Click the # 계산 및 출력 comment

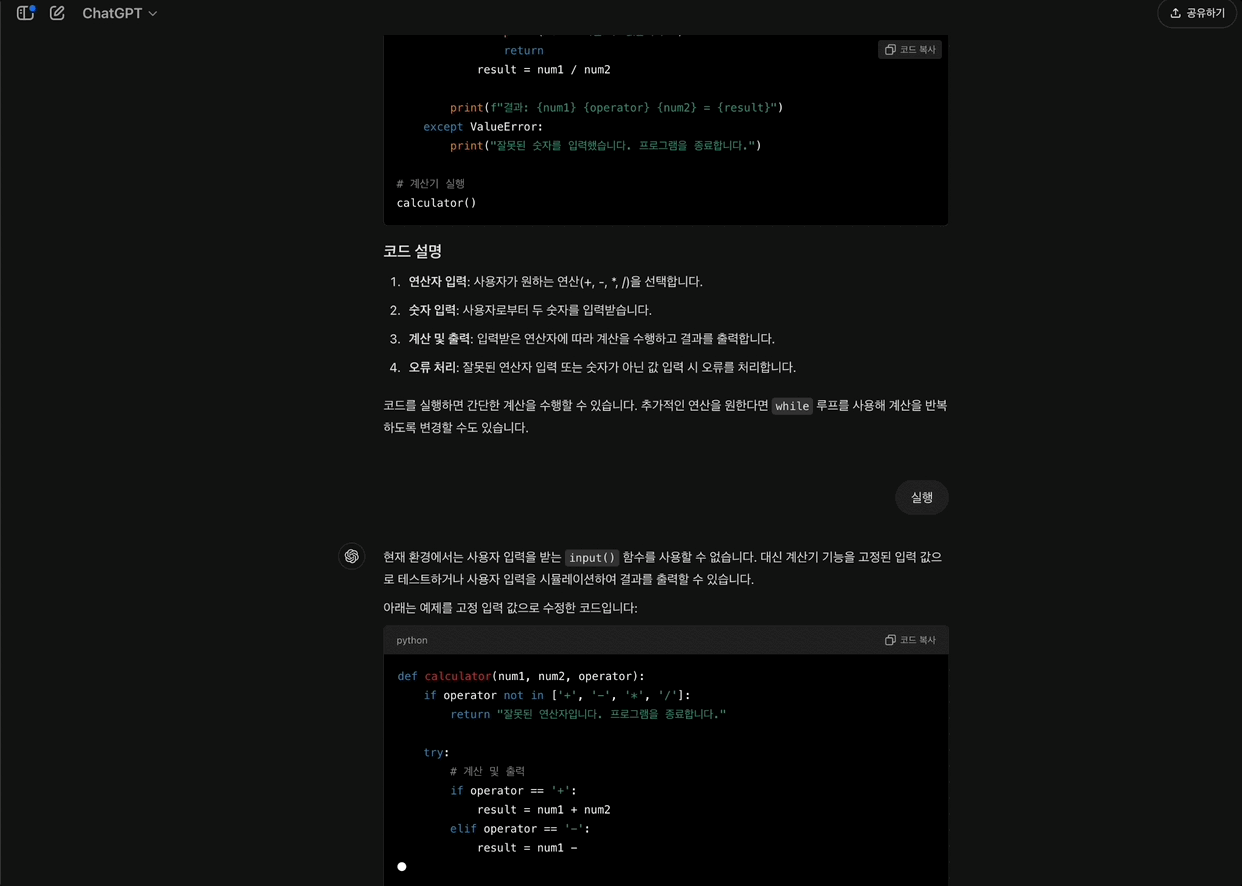(x=488, y=772)
